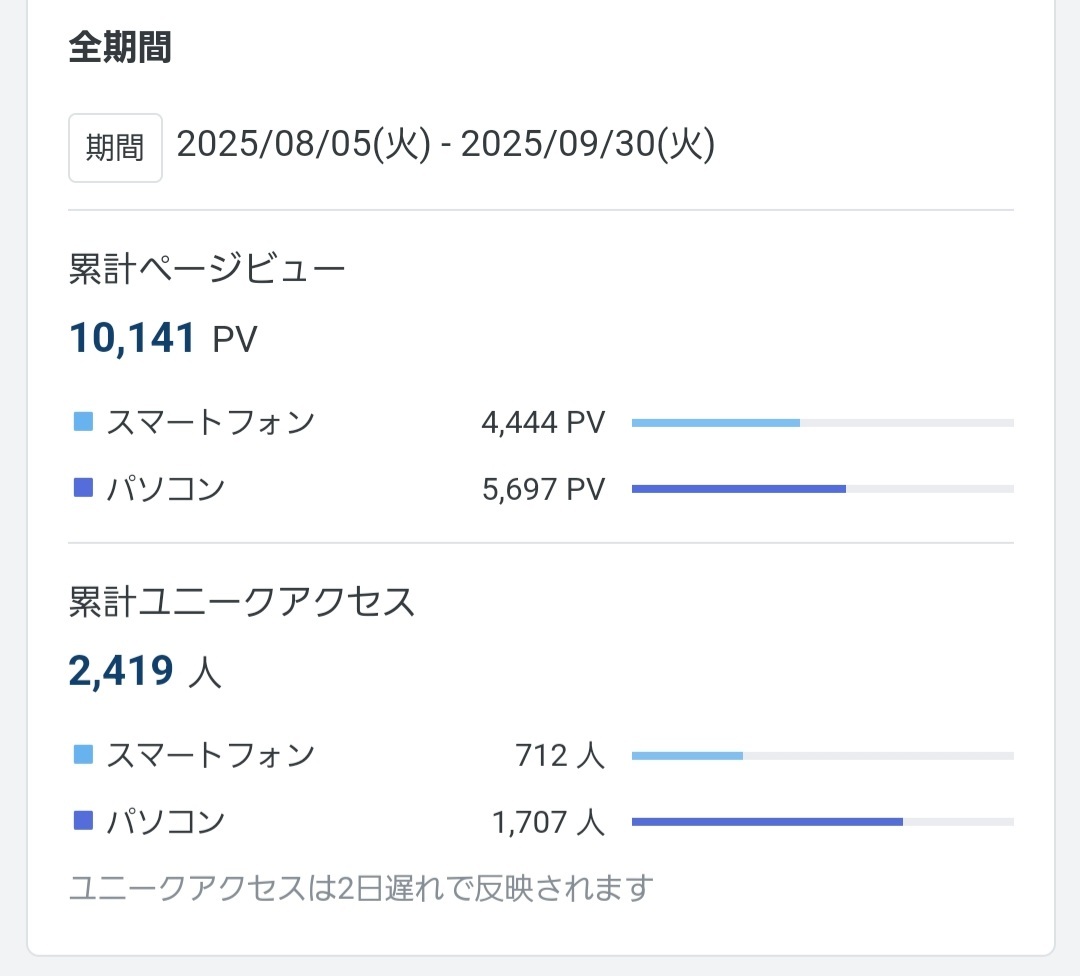Click パソコン label in unique access section
The image size is (1080, 976).
(165, 822)
